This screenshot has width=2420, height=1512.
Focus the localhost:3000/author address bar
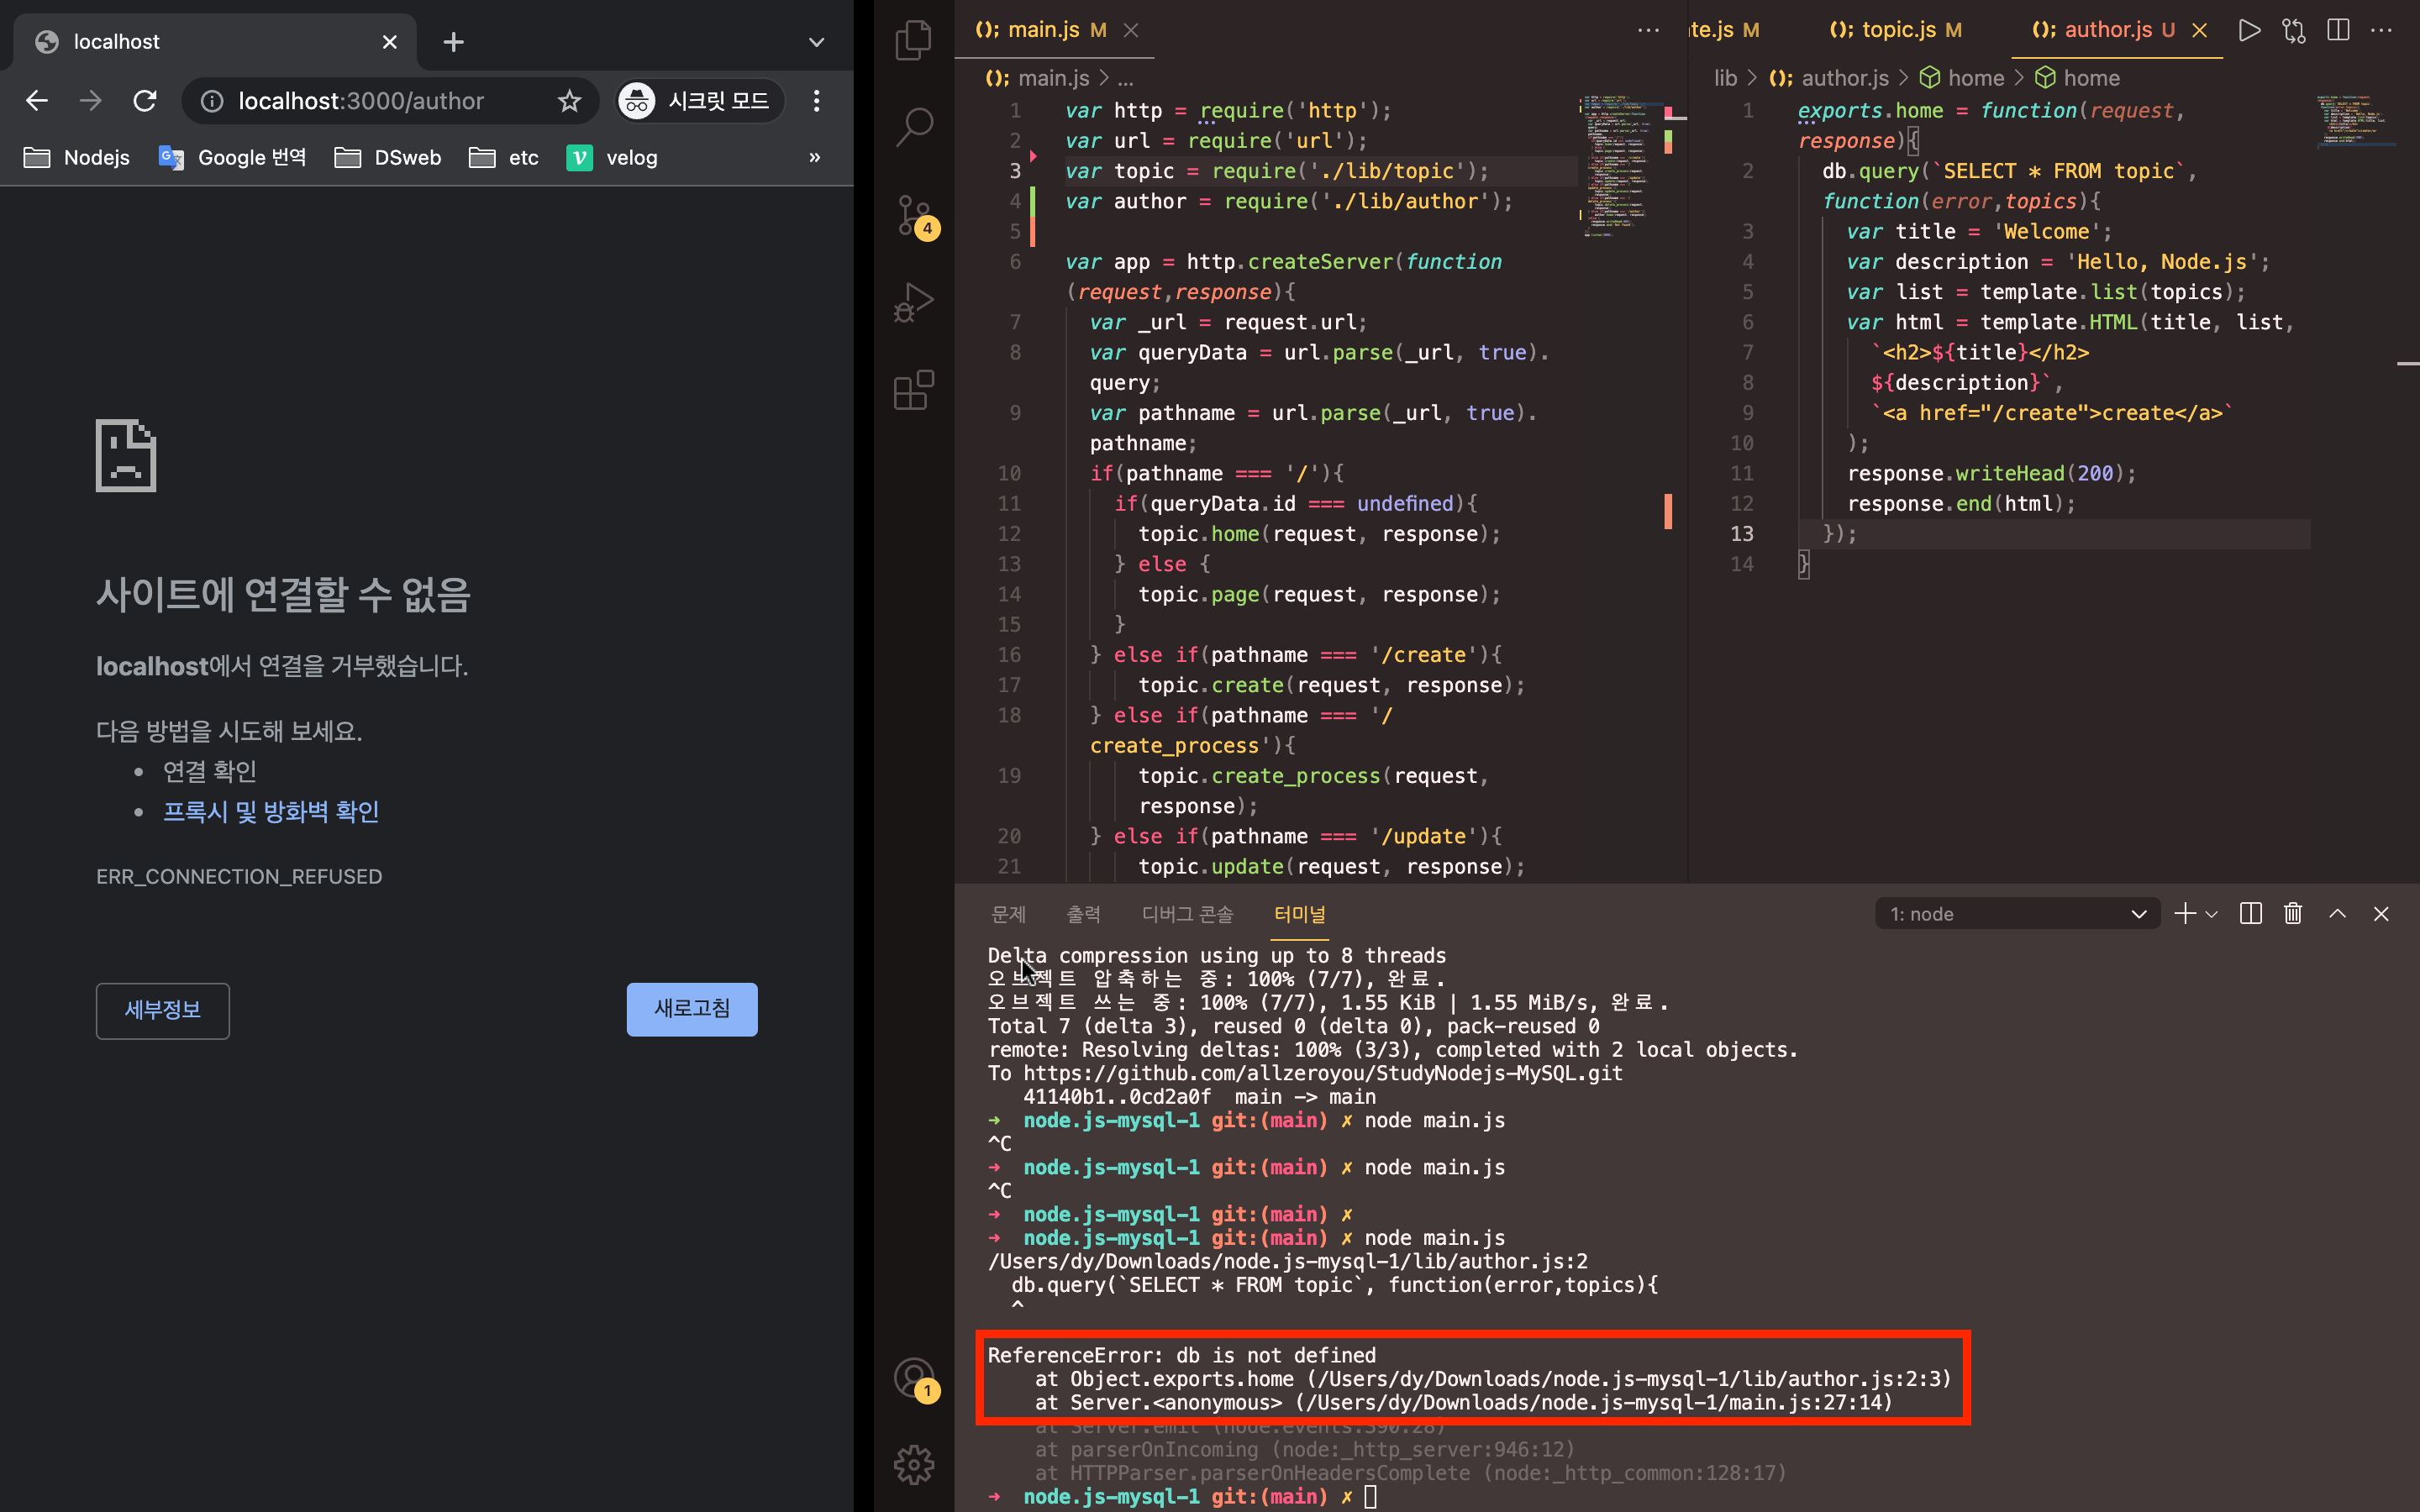(361, 101)
